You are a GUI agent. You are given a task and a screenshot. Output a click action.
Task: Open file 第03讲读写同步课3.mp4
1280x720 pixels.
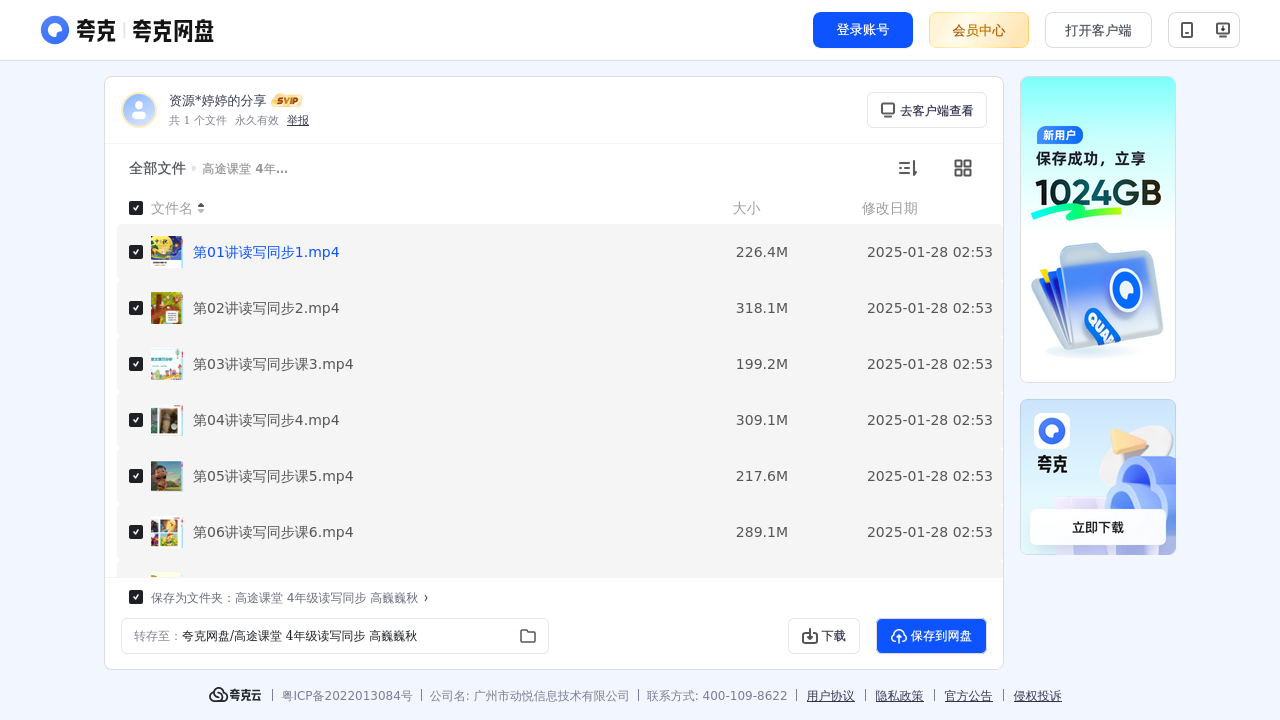click(x=273, y=364)
